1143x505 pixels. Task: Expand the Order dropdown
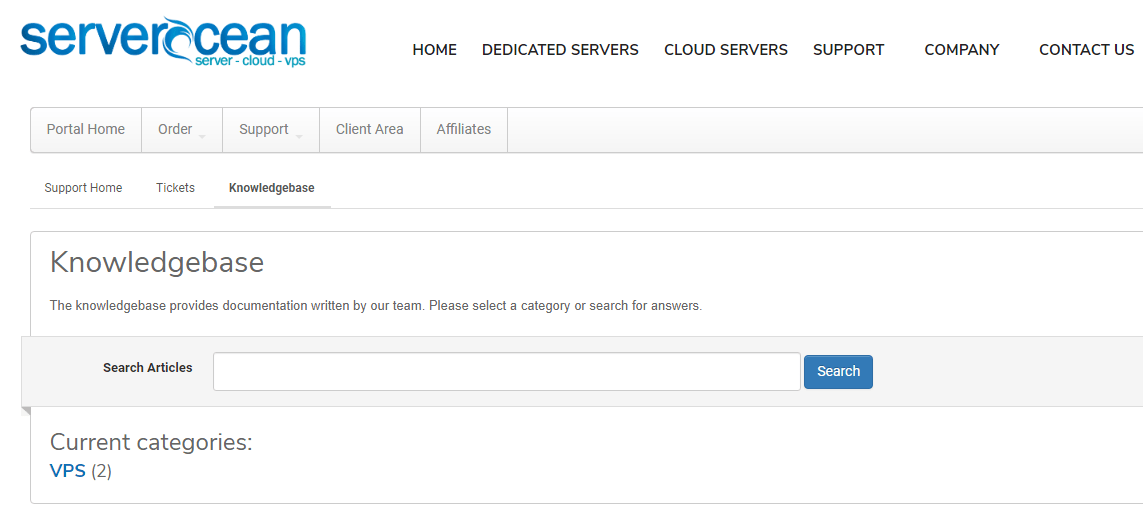coord(182,130)
